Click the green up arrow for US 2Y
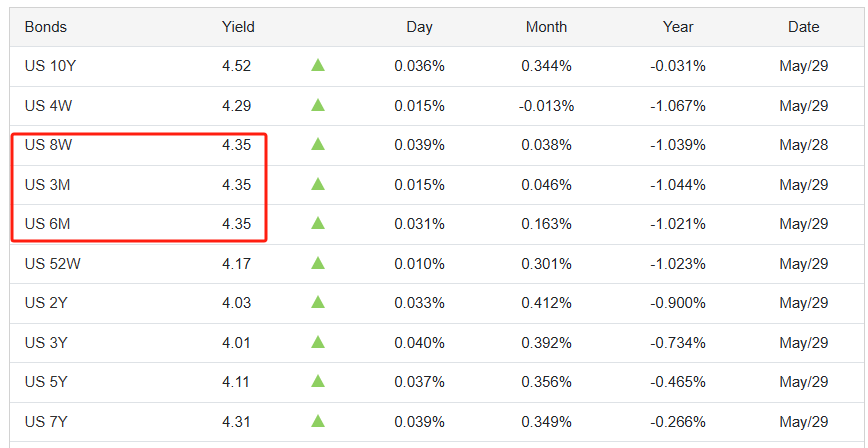The image size is (868, 448). click(x=318, y=303)
